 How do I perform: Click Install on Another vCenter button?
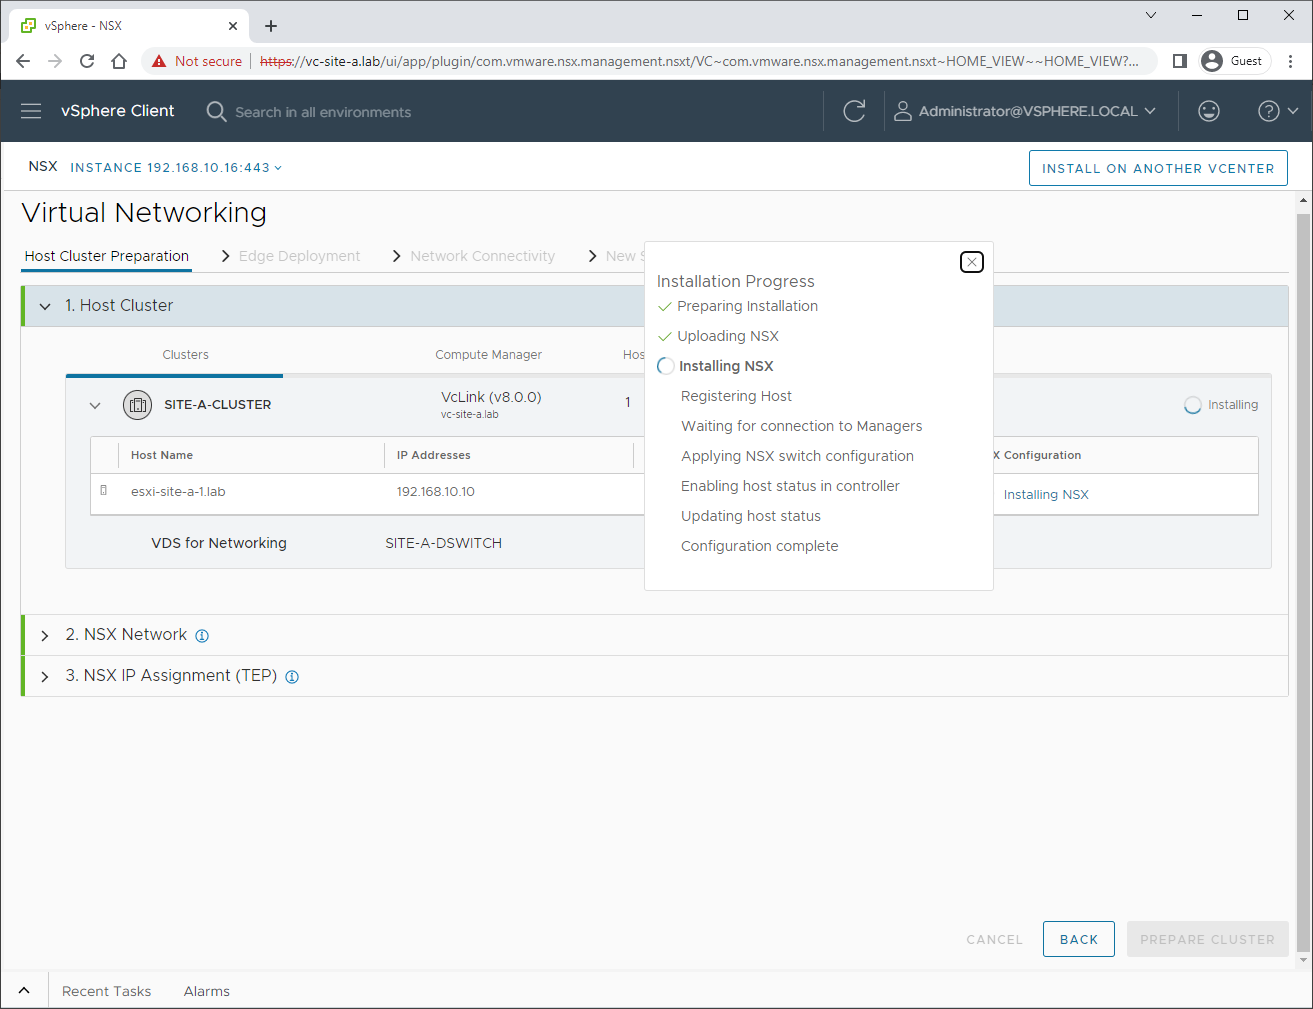tap(1158, 168)
